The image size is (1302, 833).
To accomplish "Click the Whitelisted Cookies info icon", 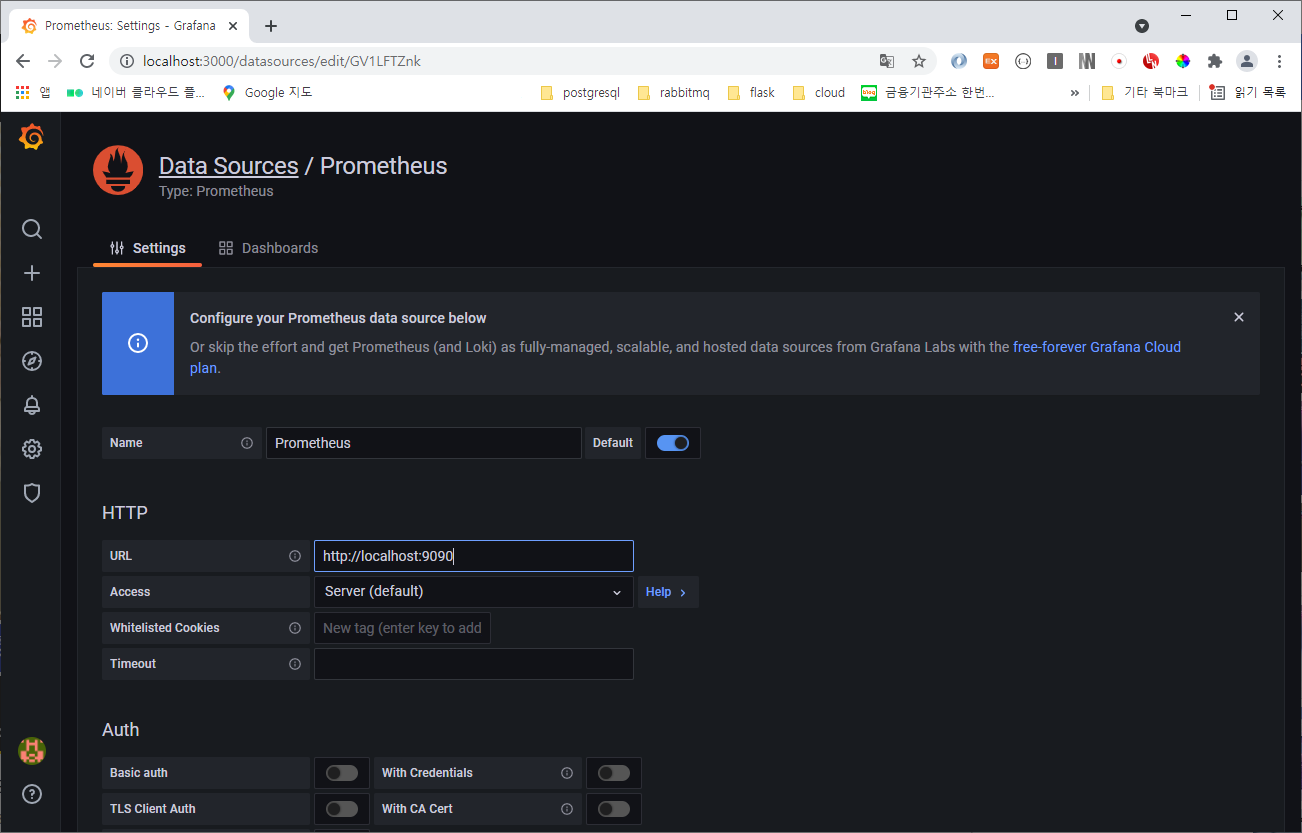I will coord(295,628).
